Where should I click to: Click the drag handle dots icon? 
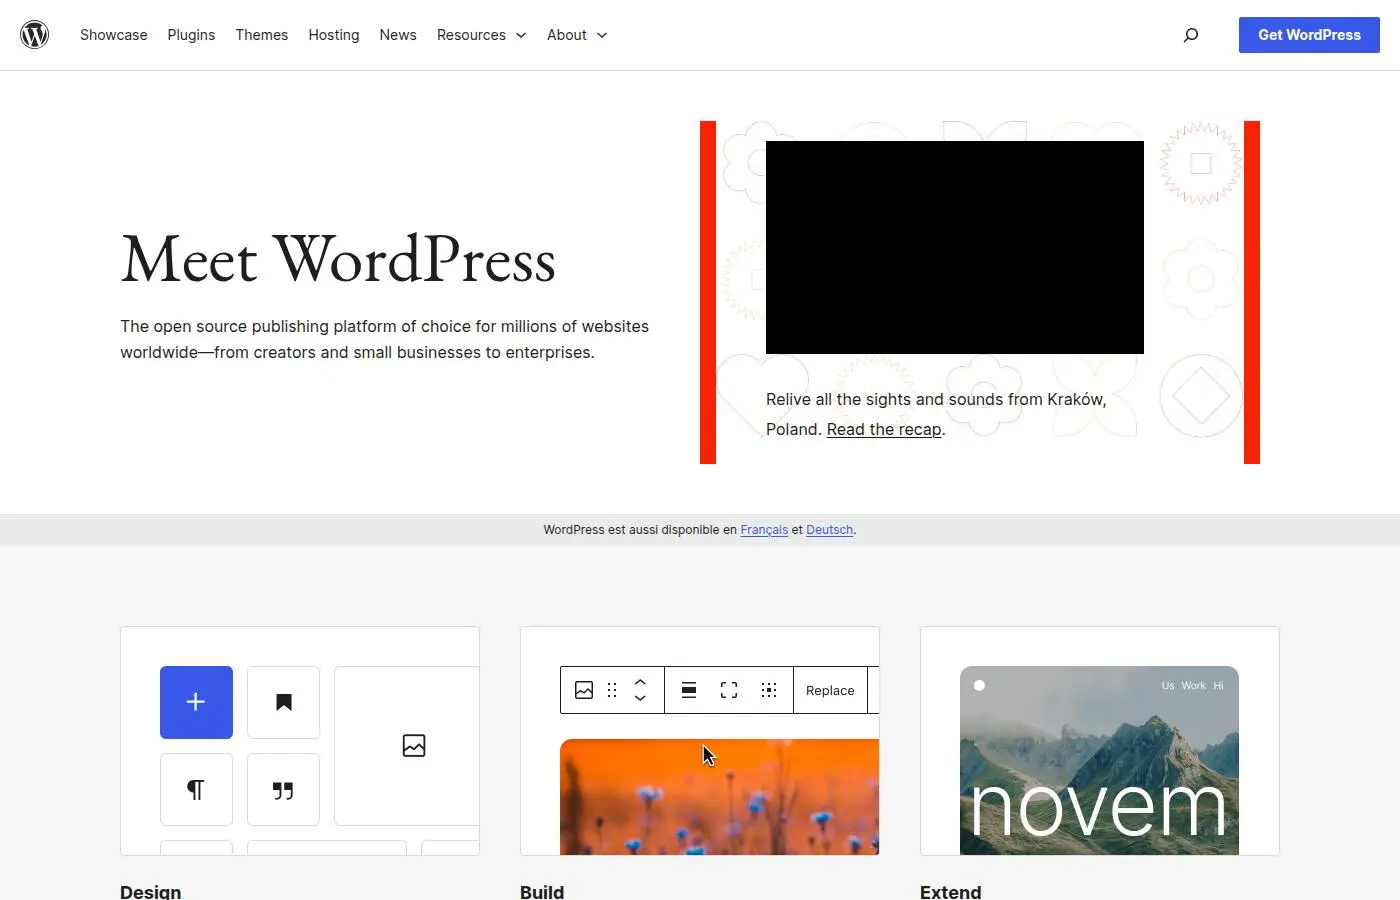[x=612, y=690]
